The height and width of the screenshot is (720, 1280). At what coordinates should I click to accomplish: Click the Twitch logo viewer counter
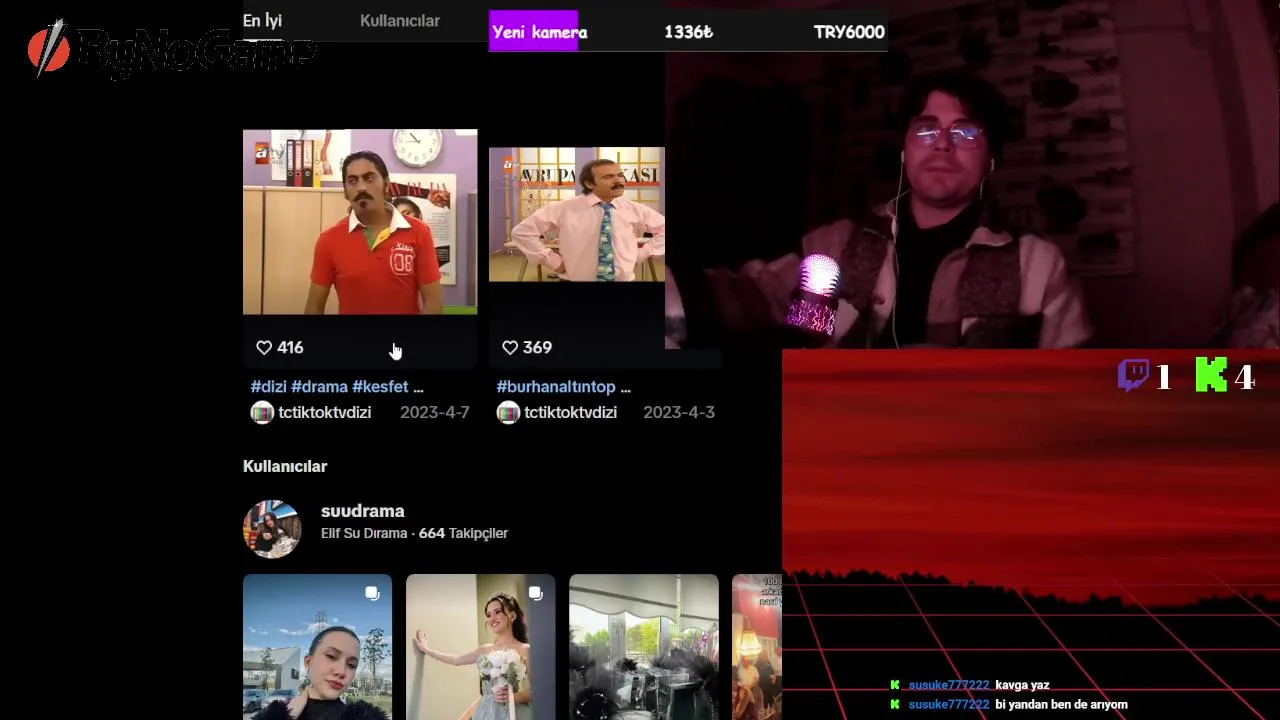1144,376
